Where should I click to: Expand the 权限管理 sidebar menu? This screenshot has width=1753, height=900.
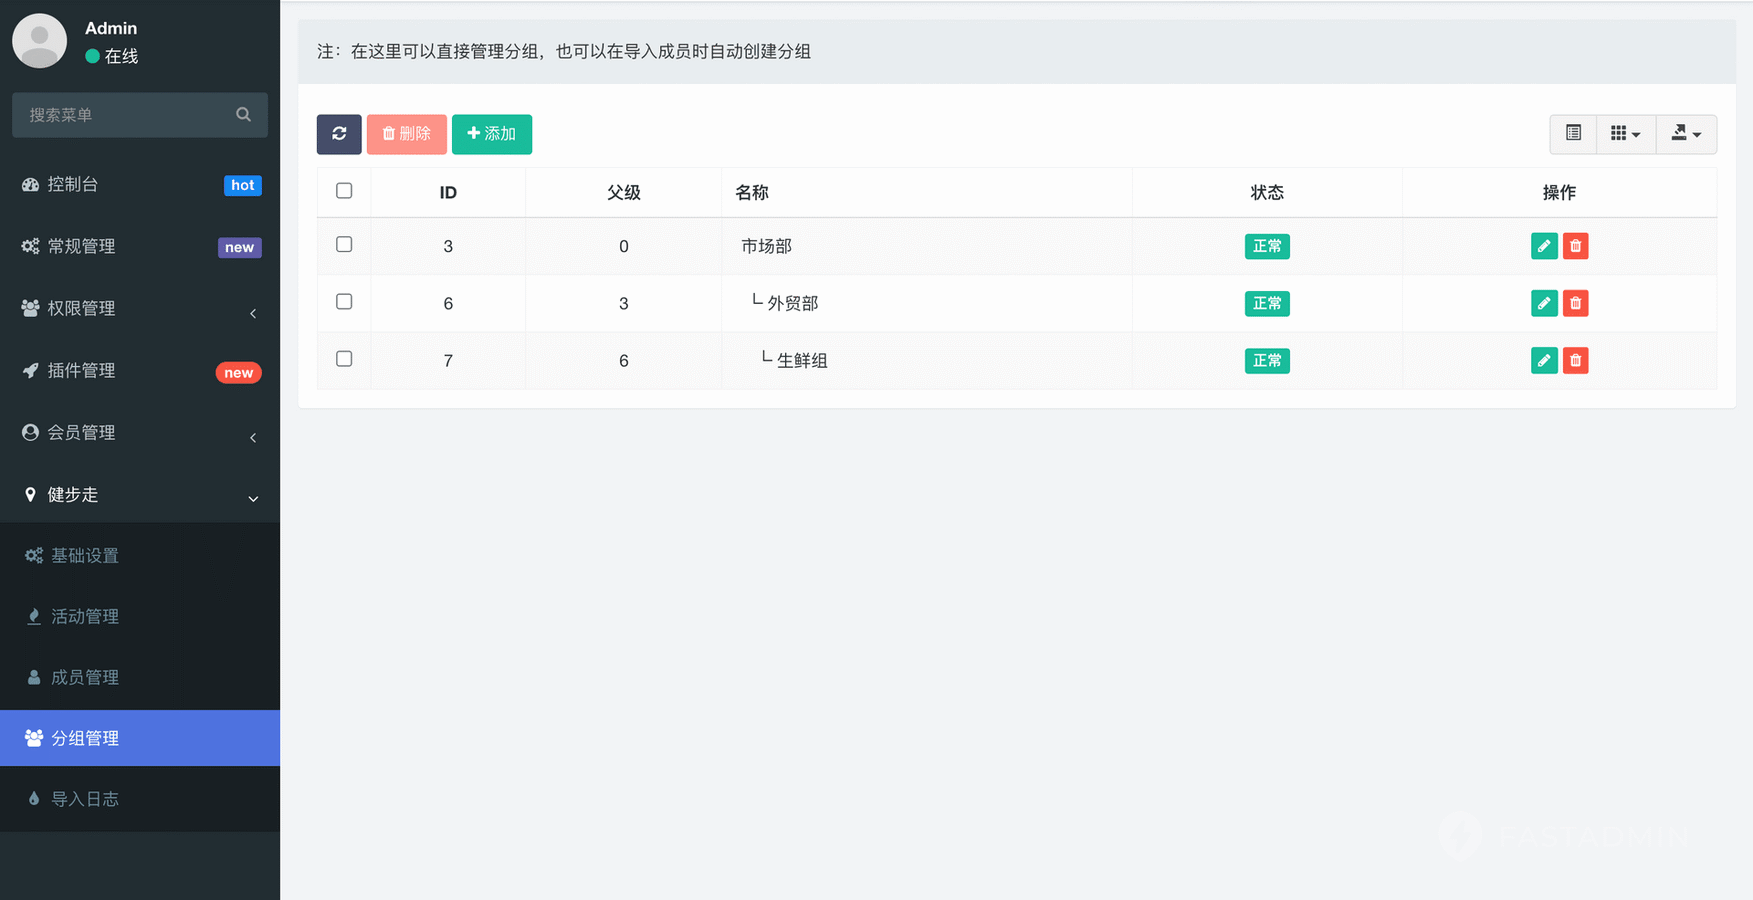point(140,309)
